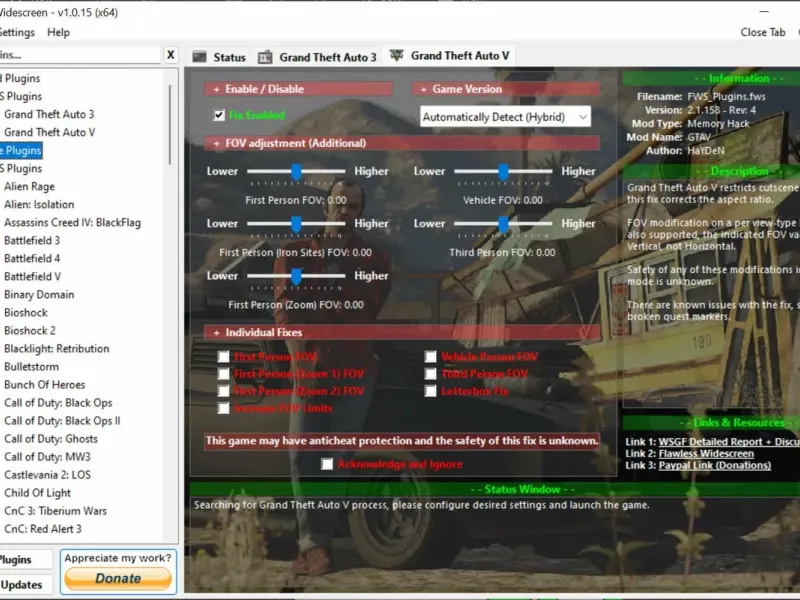Open the Flawless Widescreen link

[x=706, y=454]
